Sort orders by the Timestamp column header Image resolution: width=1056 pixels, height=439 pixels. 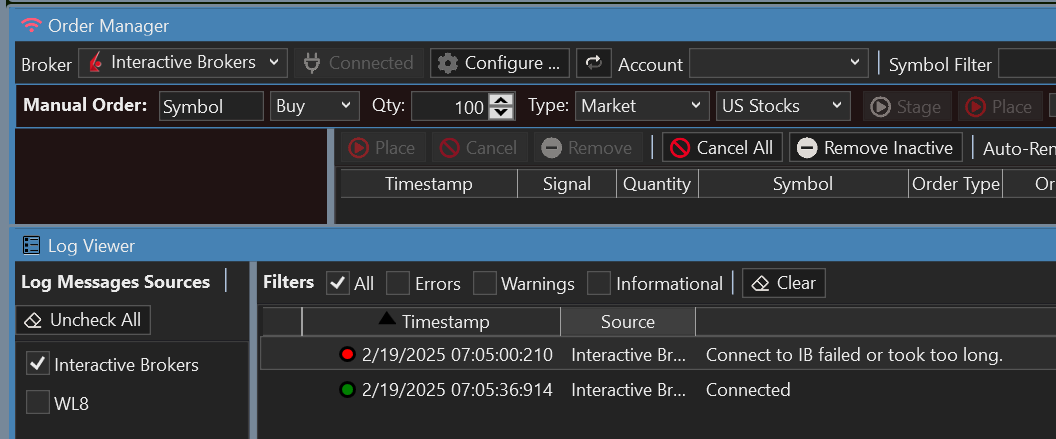click(x=429, y=184)
